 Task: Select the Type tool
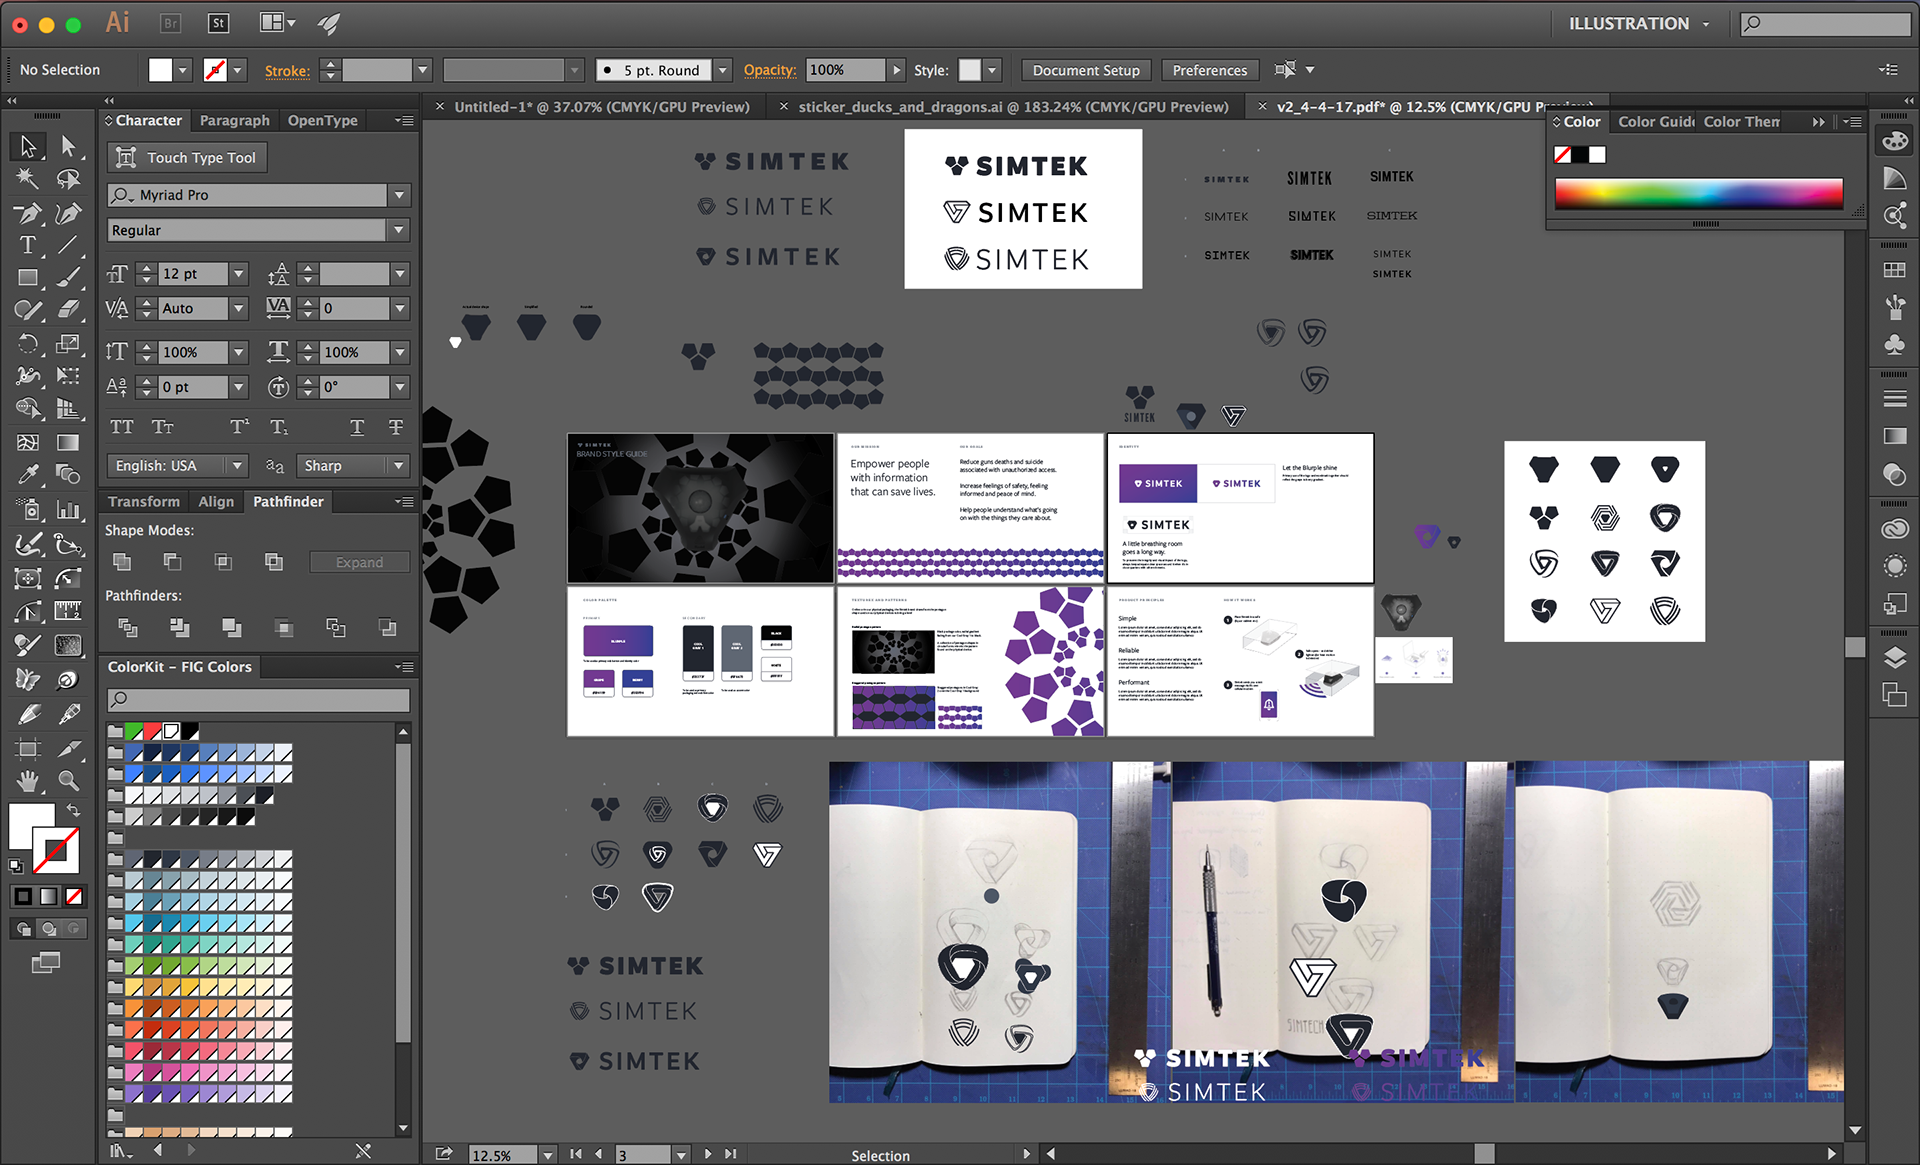(27, 246)
